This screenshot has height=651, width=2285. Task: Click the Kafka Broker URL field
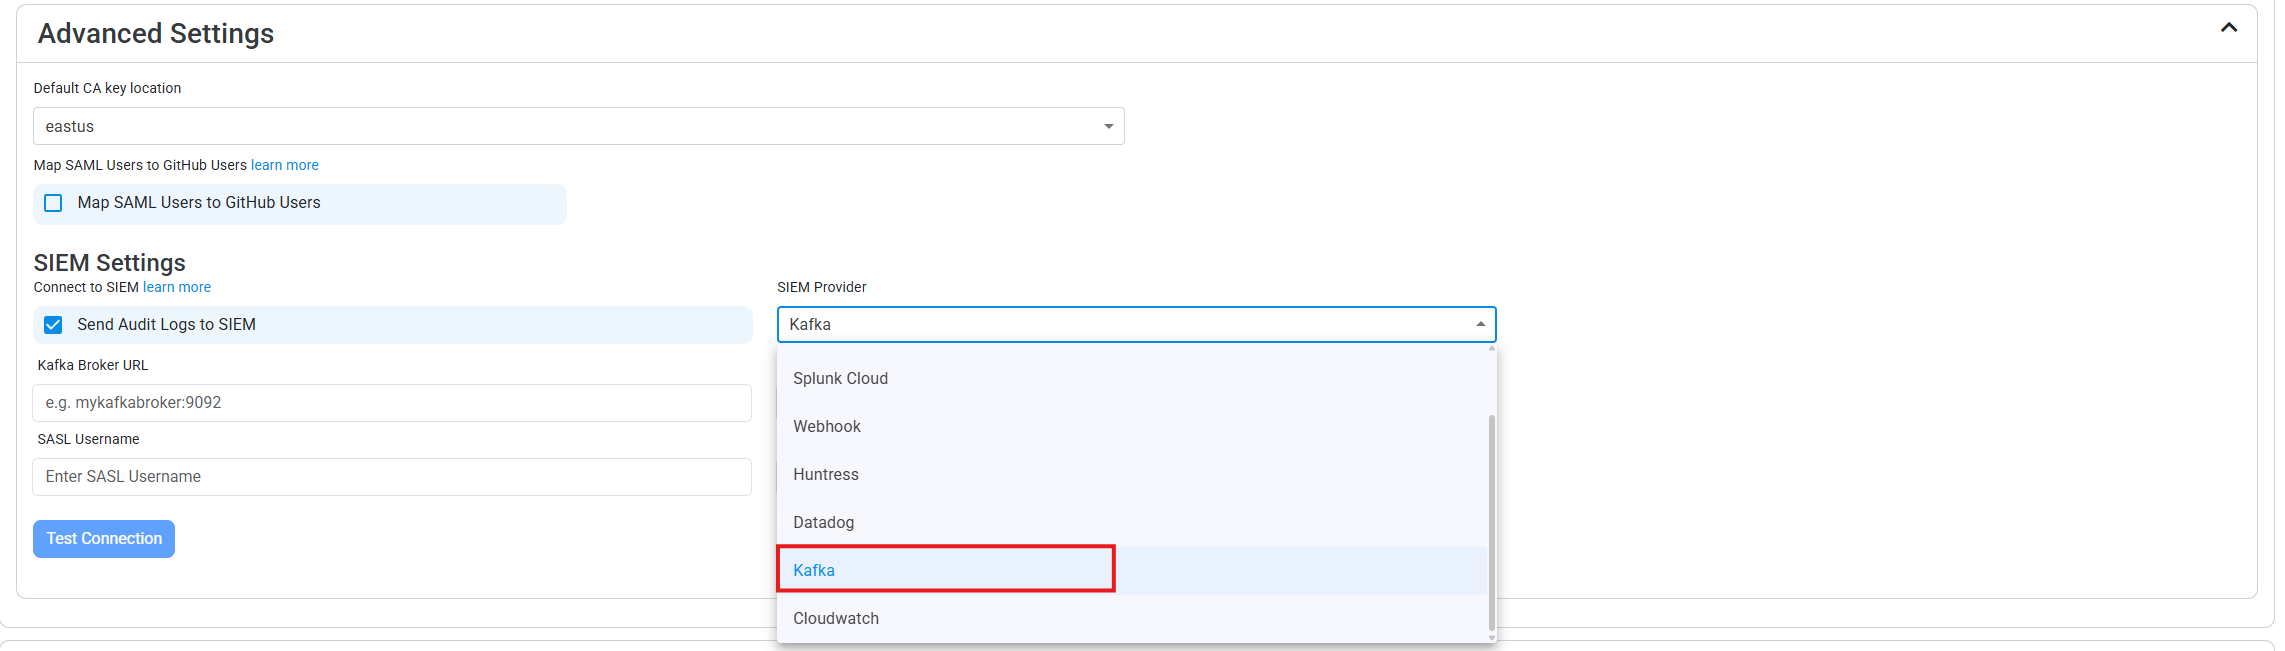pyautogui.click(x=392, y=403)
